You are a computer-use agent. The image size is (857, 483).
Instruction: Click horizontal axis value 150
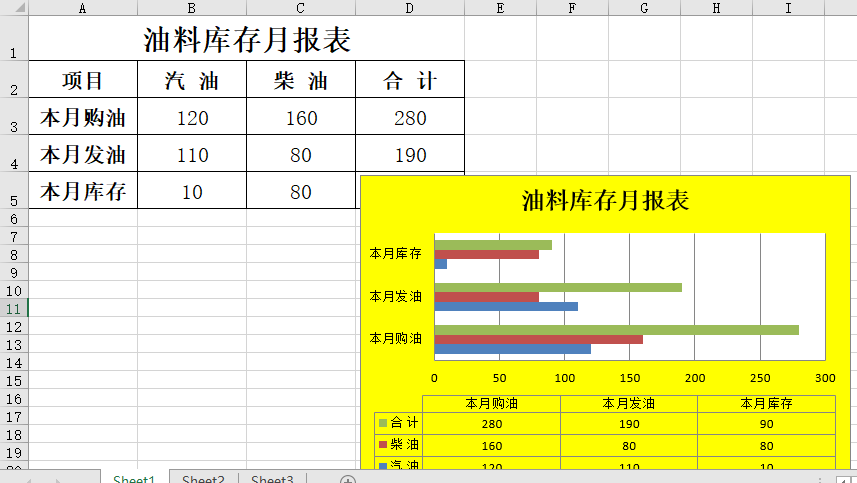[x=630, y=378]
